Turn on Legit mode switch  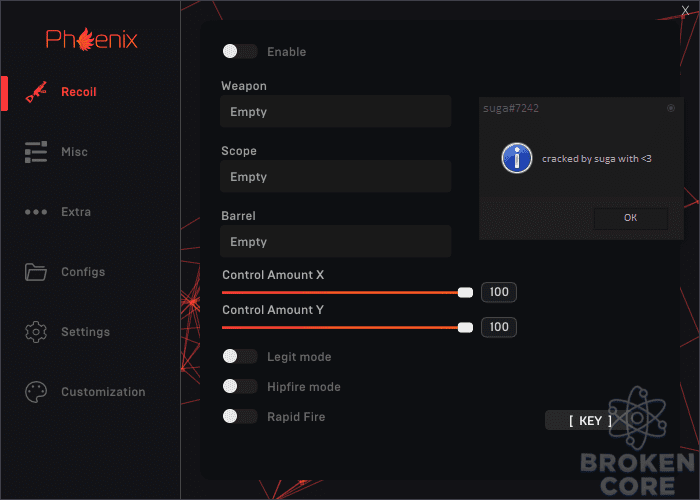(x=240, y=356)
